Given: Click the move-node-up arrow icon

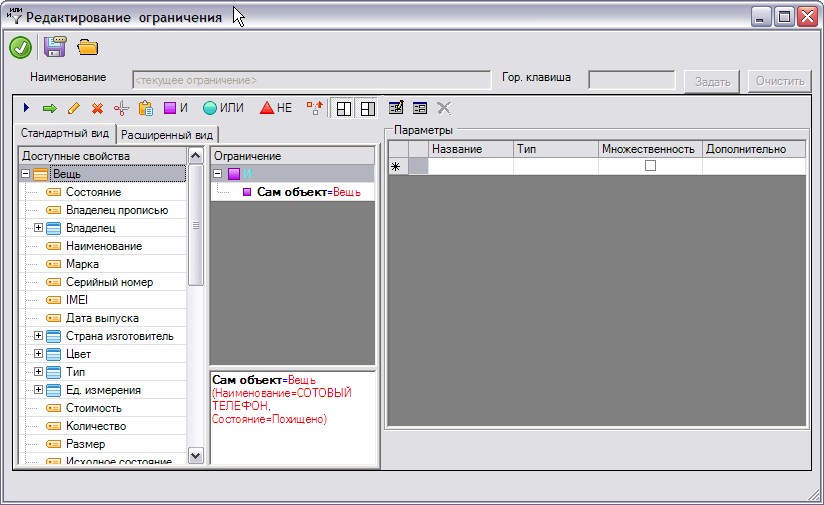Looking at the screenshot, I should [x=315, y=108].
